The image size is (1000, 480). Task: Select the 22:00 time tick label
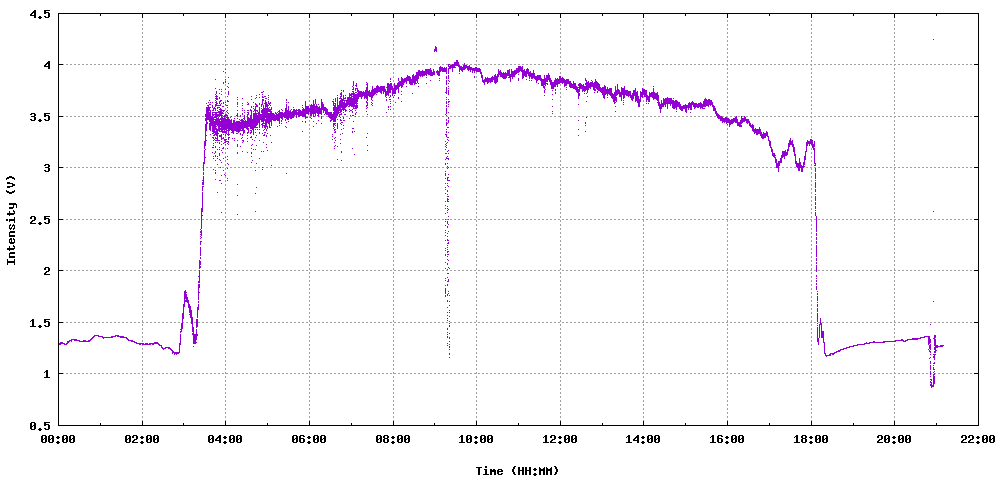pos(978,439)
